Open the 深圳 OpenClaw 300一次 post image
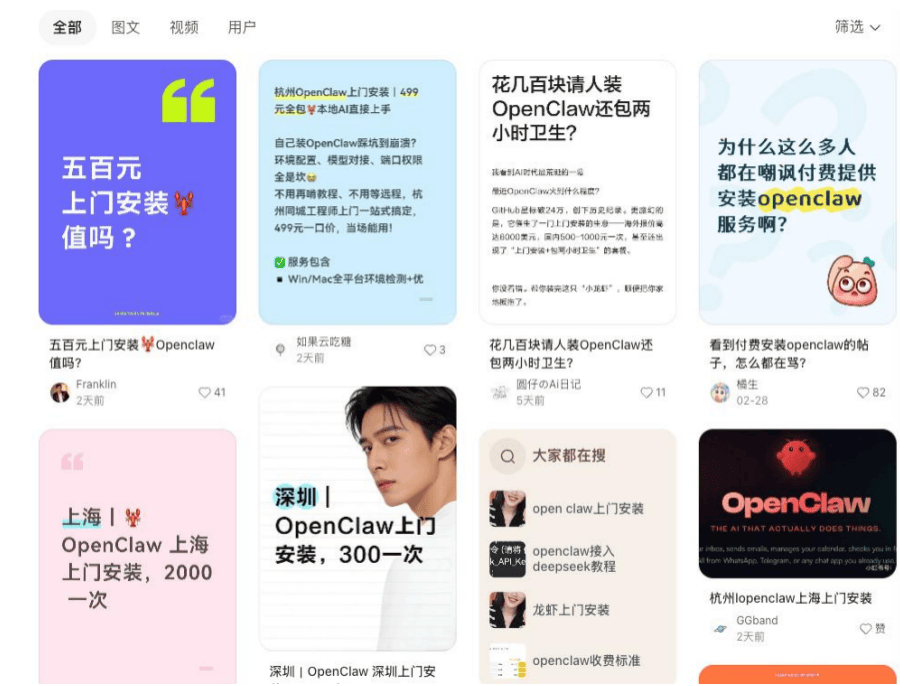The height and width of the screenshot is (686, 900). point(358,518)
